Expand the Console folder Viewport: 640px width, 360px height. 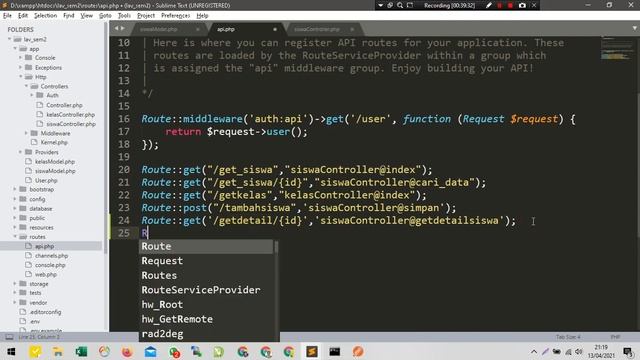(x=20, y=58)
